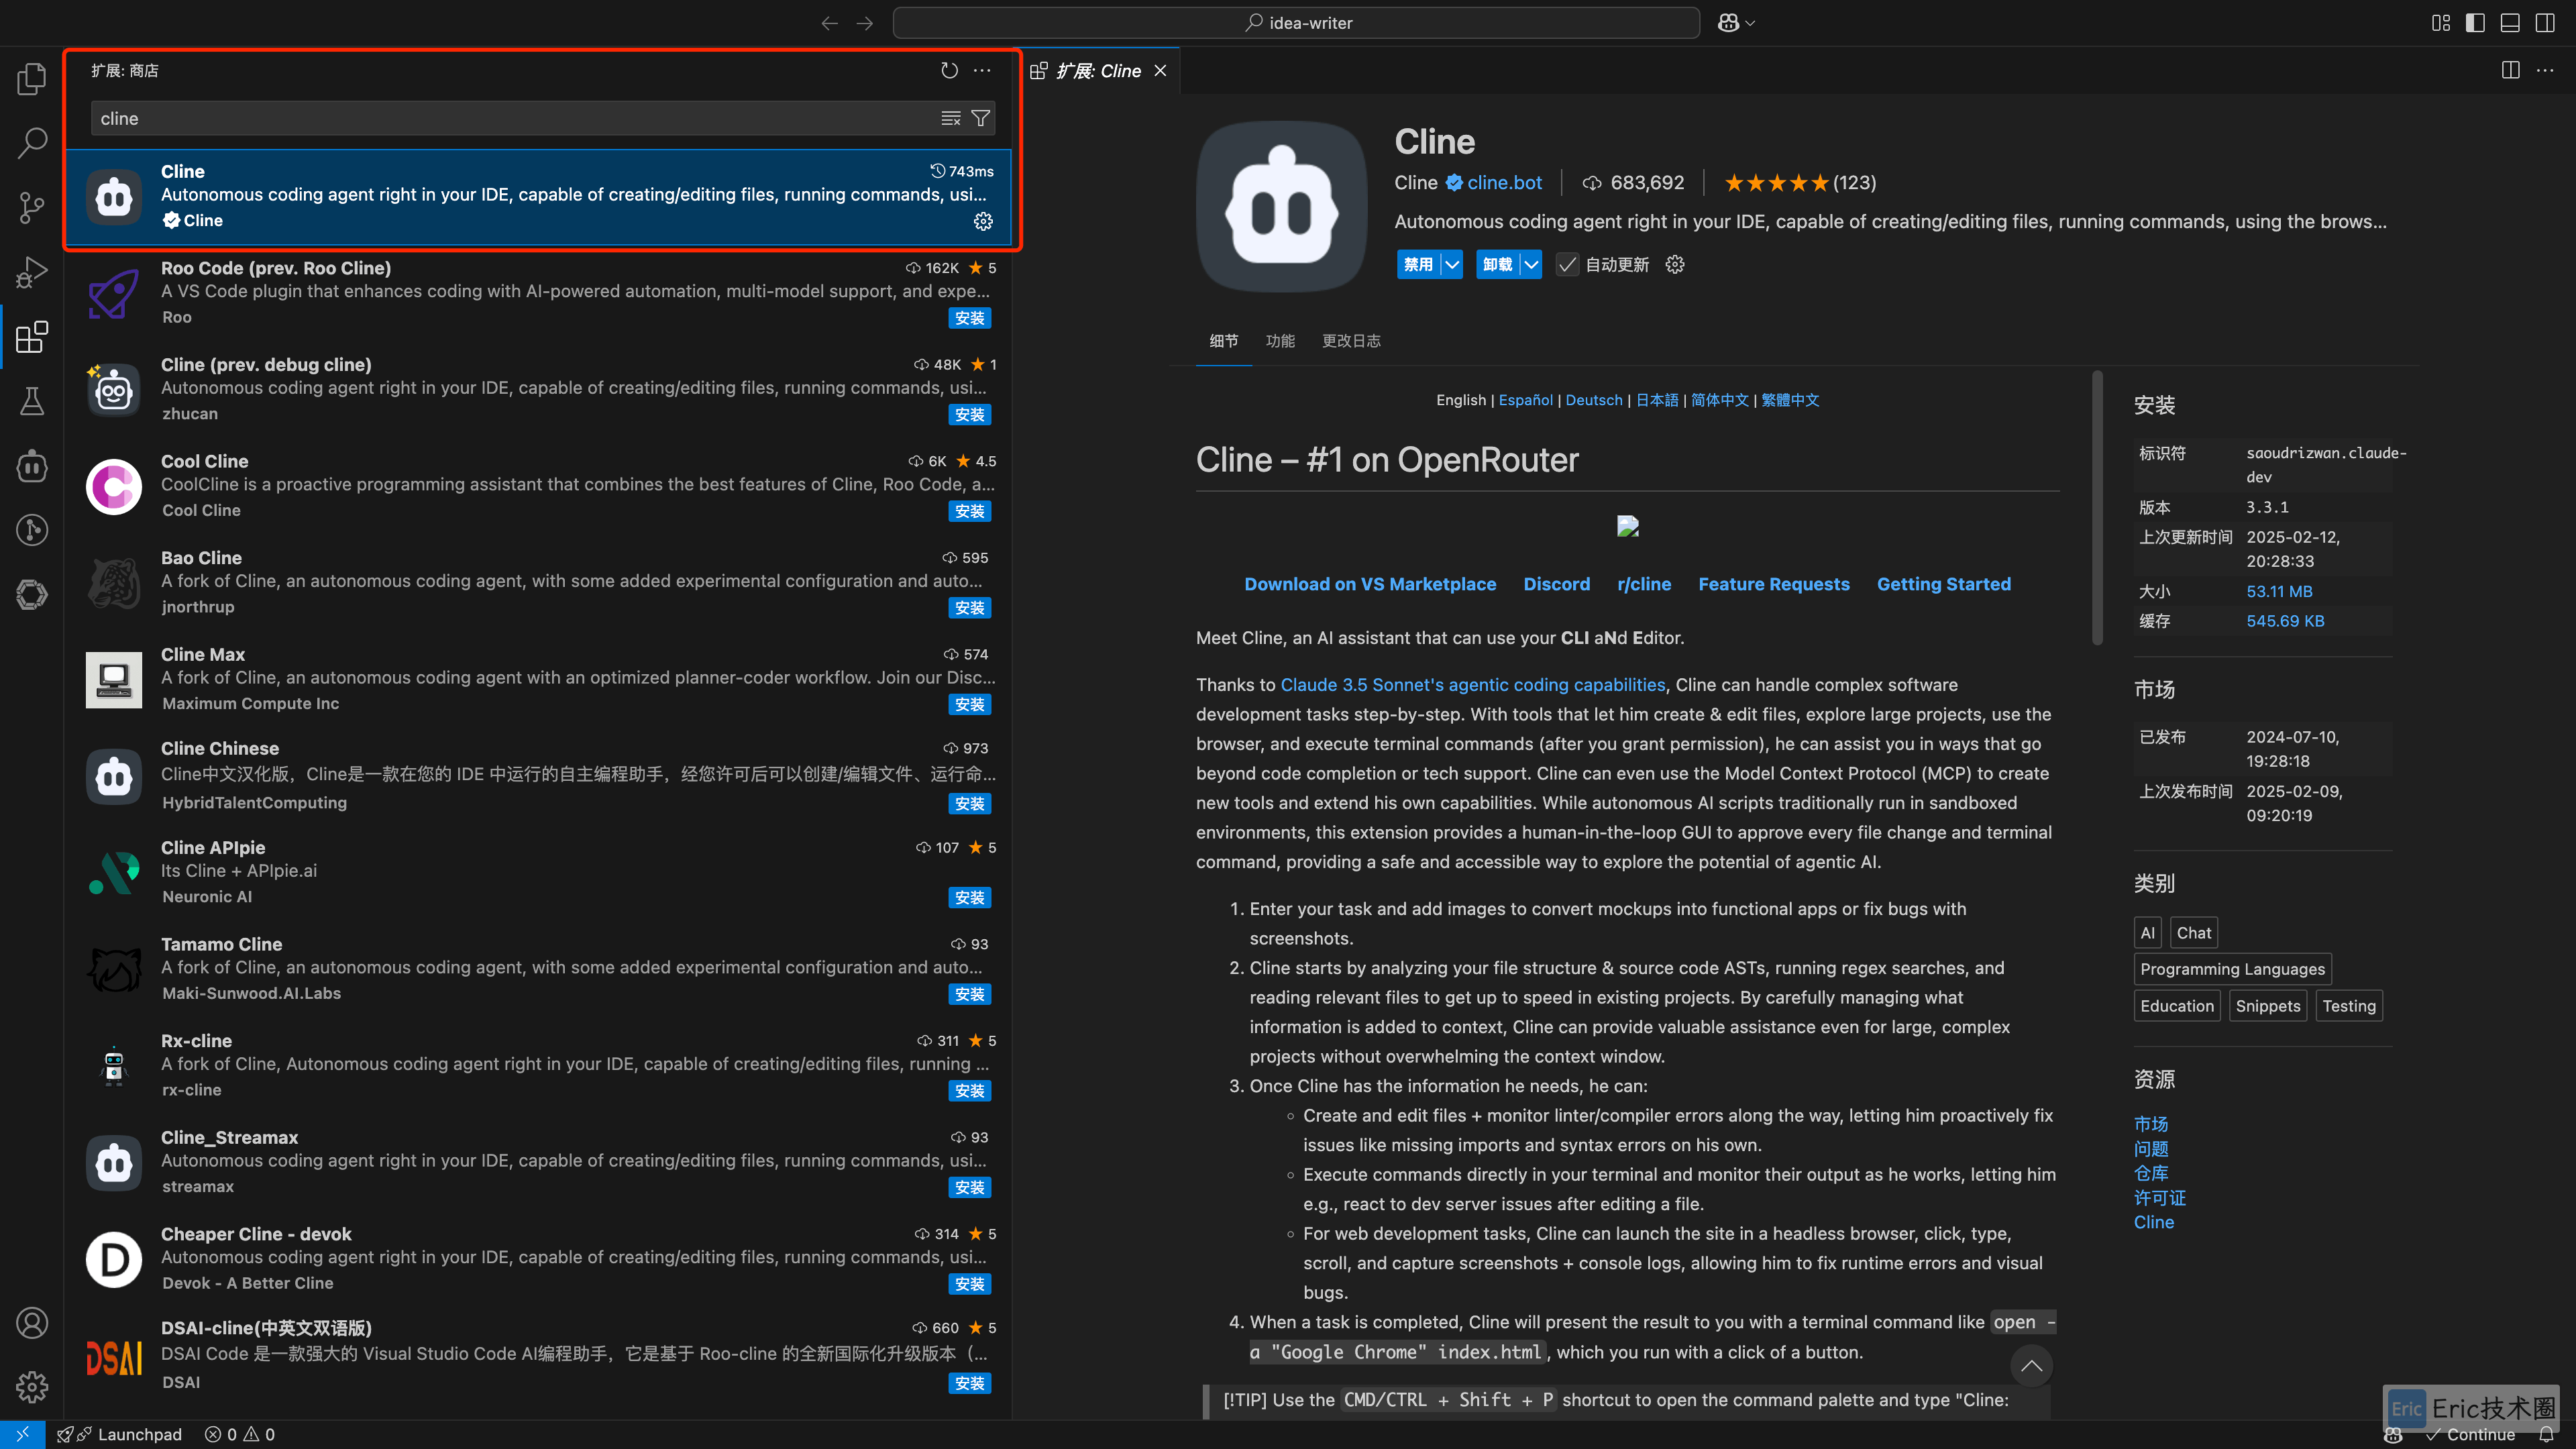
Task: Open the Snippets category tag
Action: click(x=2267, y=1006)
